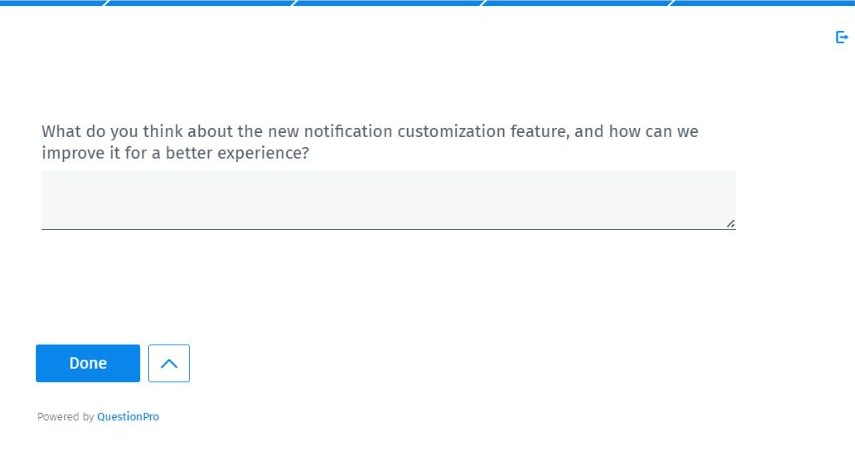Open the QuestionPro link
Viewport: 855px width, 453px height.
point(128,416)
